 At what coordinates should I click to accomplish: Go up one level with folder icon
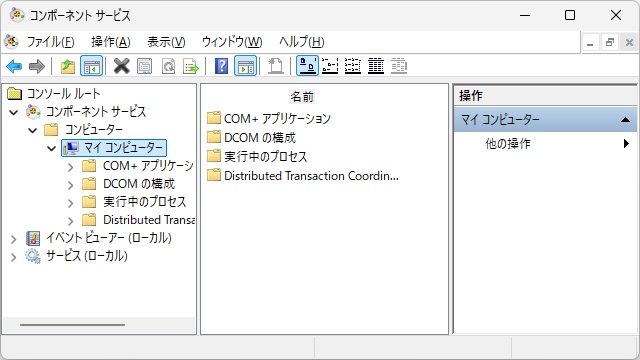(68, 66)
